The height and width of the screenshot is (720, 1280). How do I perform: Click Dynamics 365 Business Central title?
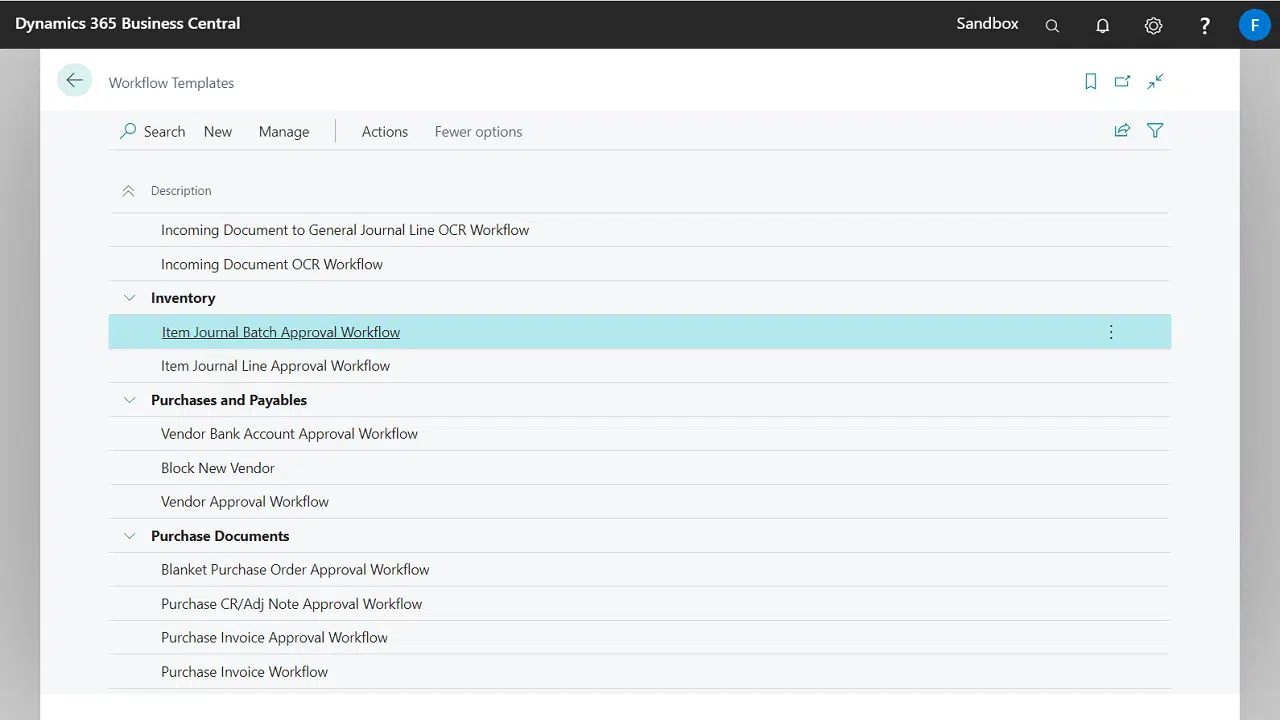(128, 23)
